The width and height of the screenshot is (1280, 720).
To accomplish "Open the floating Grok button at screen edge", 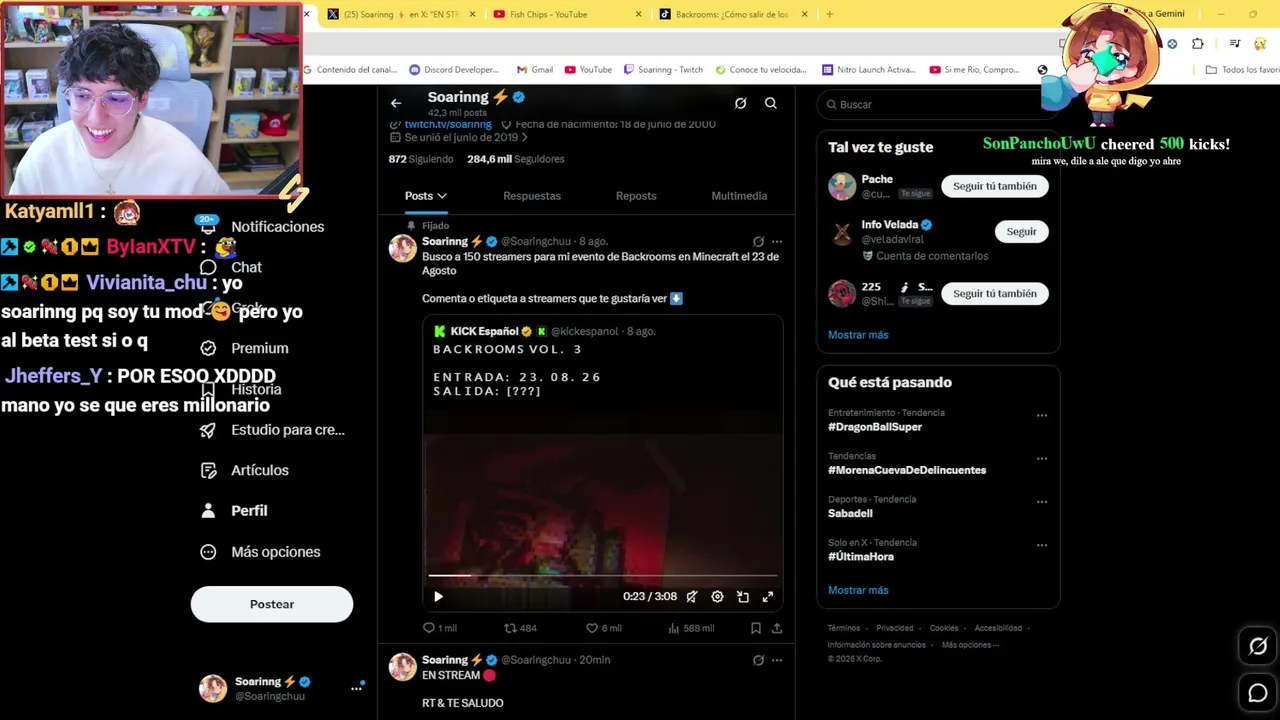I will coord(1258,647).
